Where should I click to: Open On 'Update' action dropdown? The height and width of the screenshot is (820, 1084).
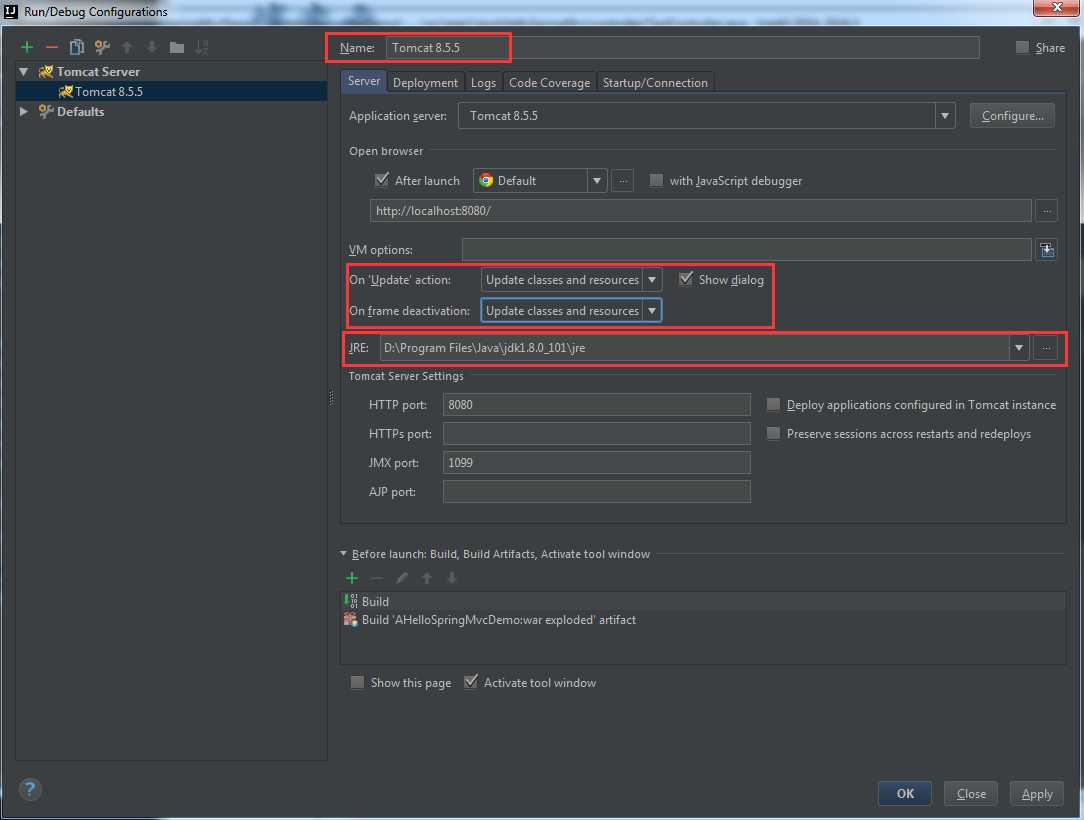tap(652, 279)
